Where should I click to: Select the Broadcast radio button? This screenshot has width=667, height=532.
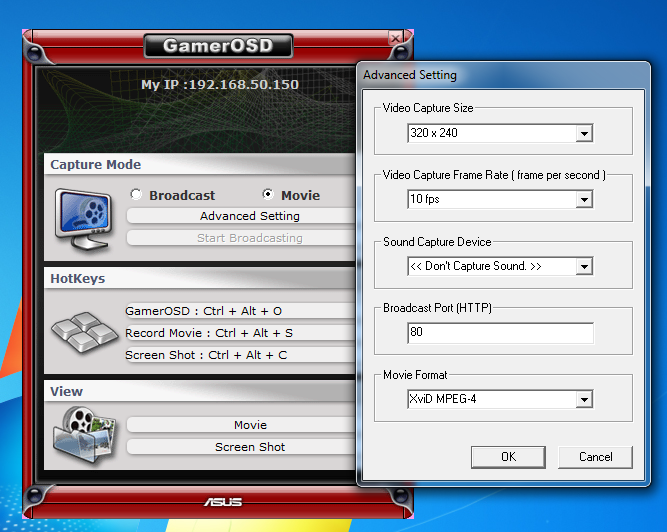(136, 194)
